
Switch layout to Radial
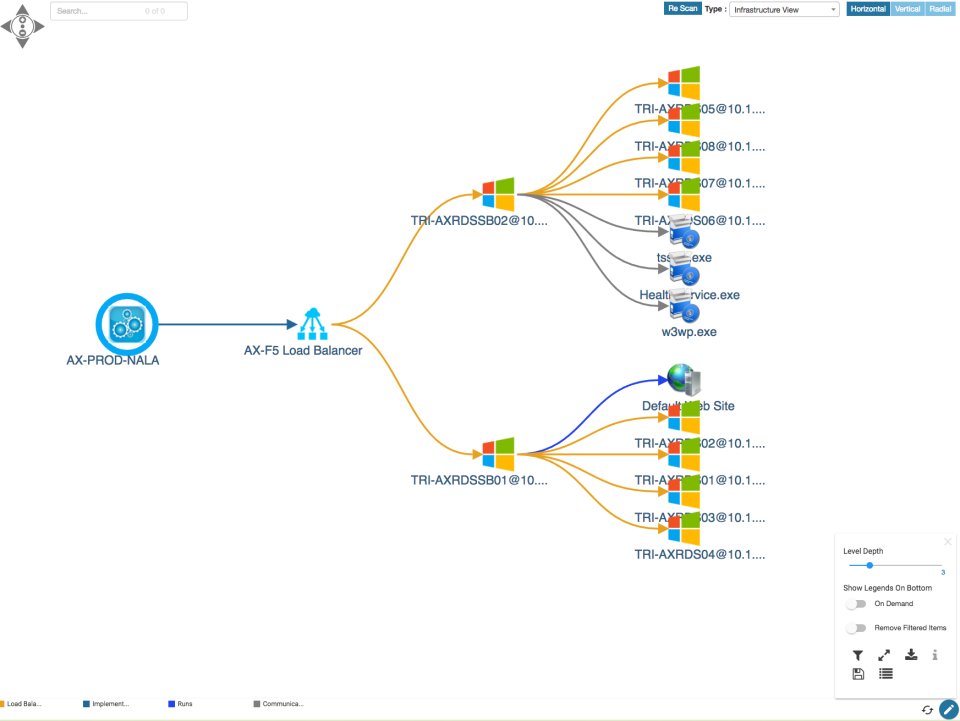[940, 8]
